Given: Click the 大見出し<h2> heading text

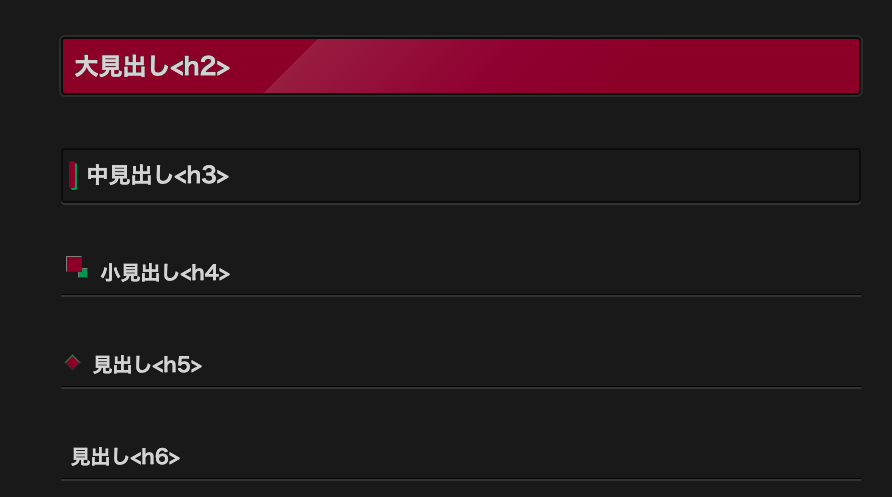Looking at the screenshot, I should [x=152, y=67].
